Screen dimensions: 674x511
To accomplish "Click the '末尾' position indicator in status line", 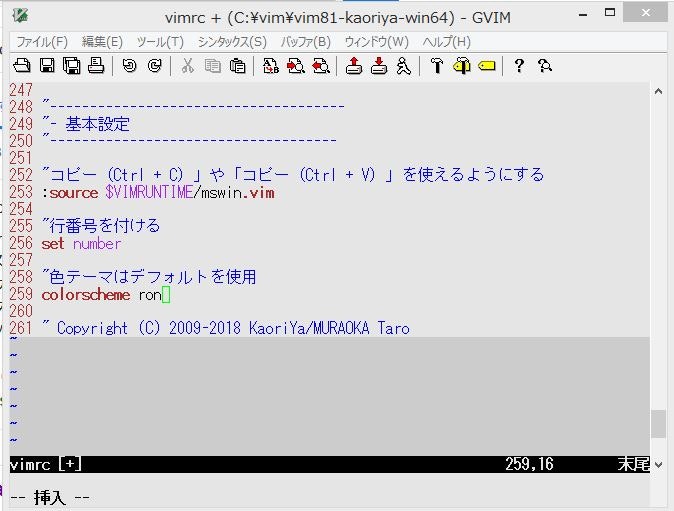I will click(634, 464).
